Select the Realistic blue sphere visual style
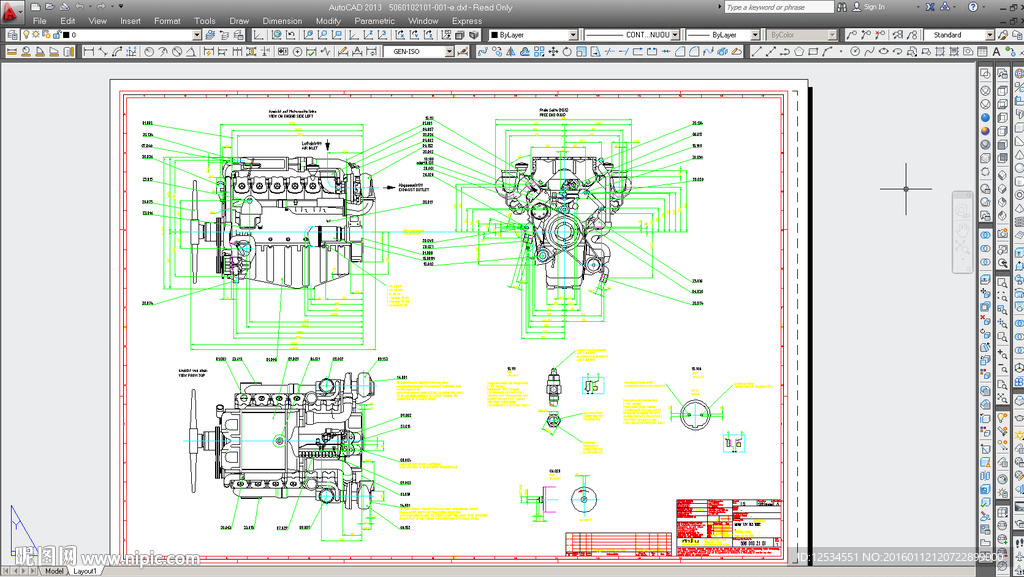 [x=985, y=118]
